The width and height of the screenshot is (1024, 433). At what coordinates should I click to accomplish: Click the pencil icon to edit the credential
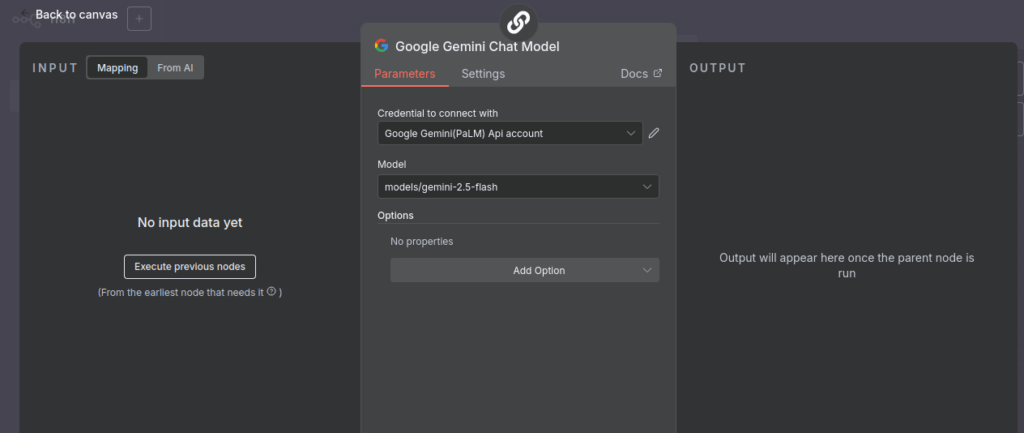pos(654,133)
